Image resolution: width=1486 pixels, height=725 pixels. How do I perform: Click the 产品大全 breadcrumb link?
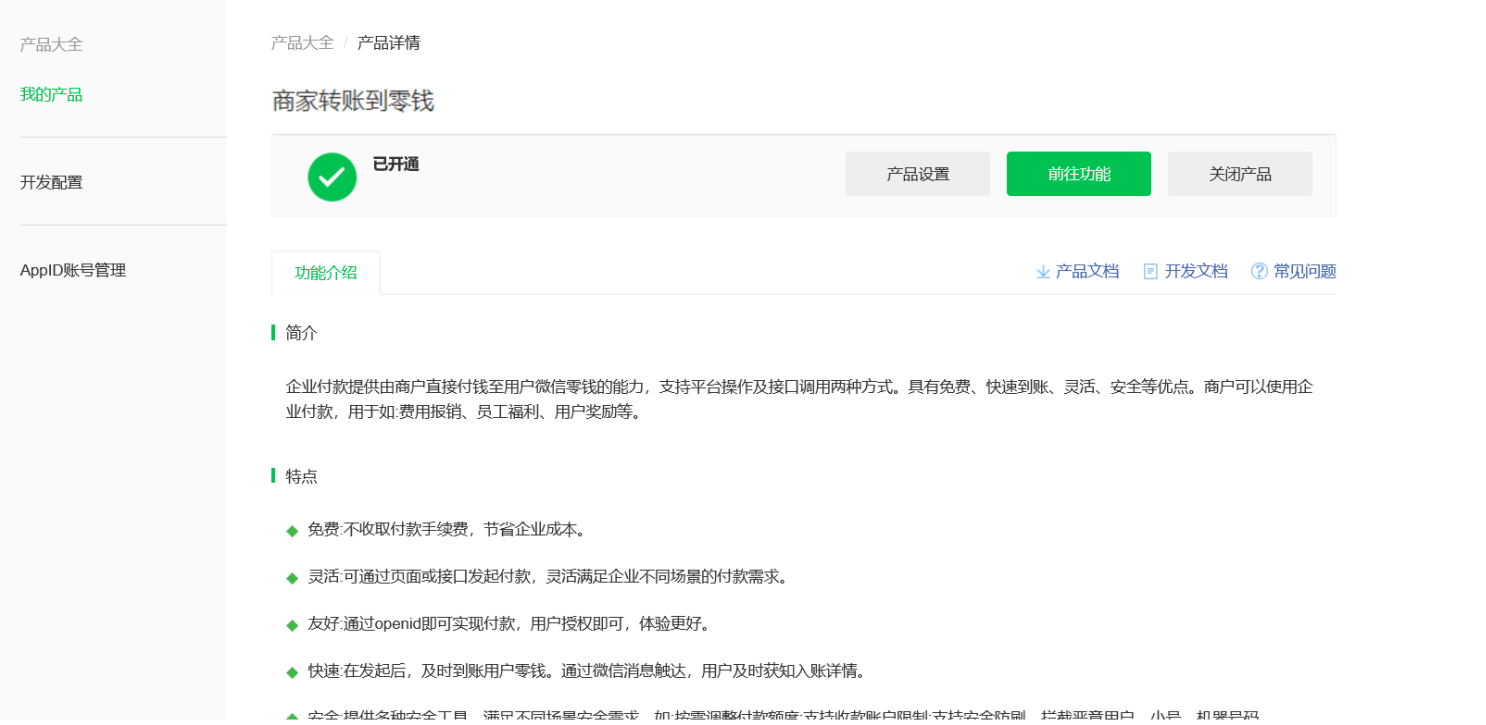click(302, 43)
